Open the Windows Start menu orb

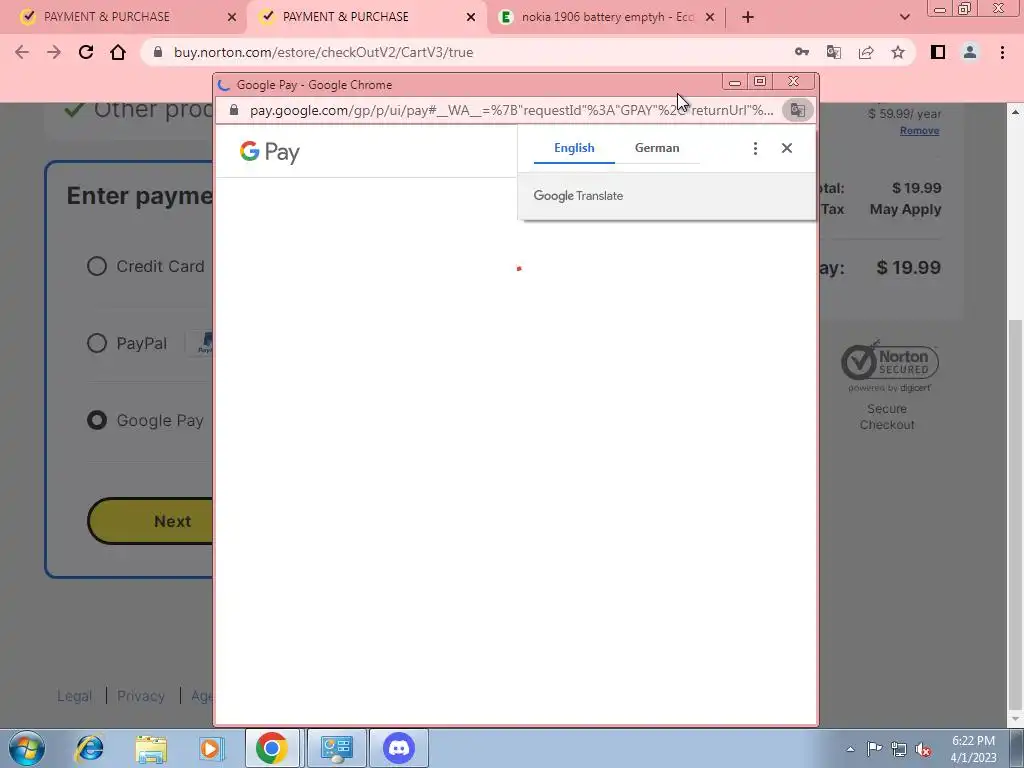pos(27,748)
